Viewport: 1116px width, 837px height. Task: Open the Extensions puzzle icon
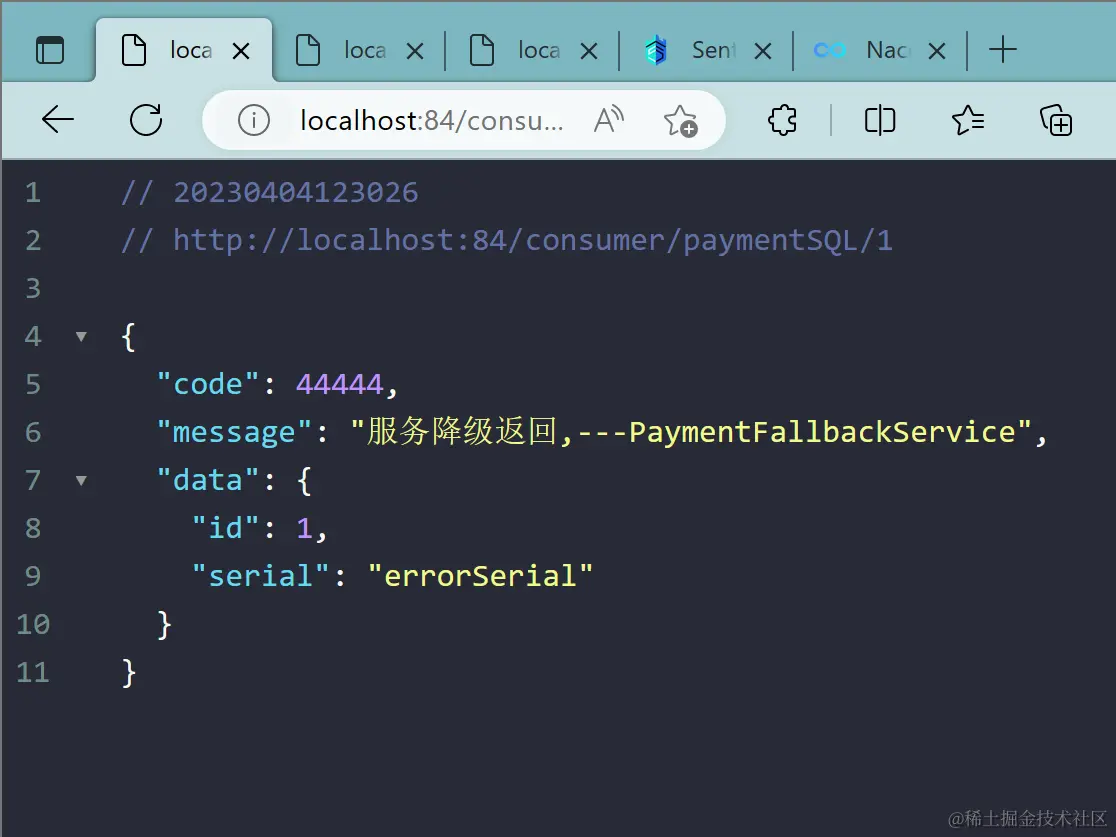782,120
